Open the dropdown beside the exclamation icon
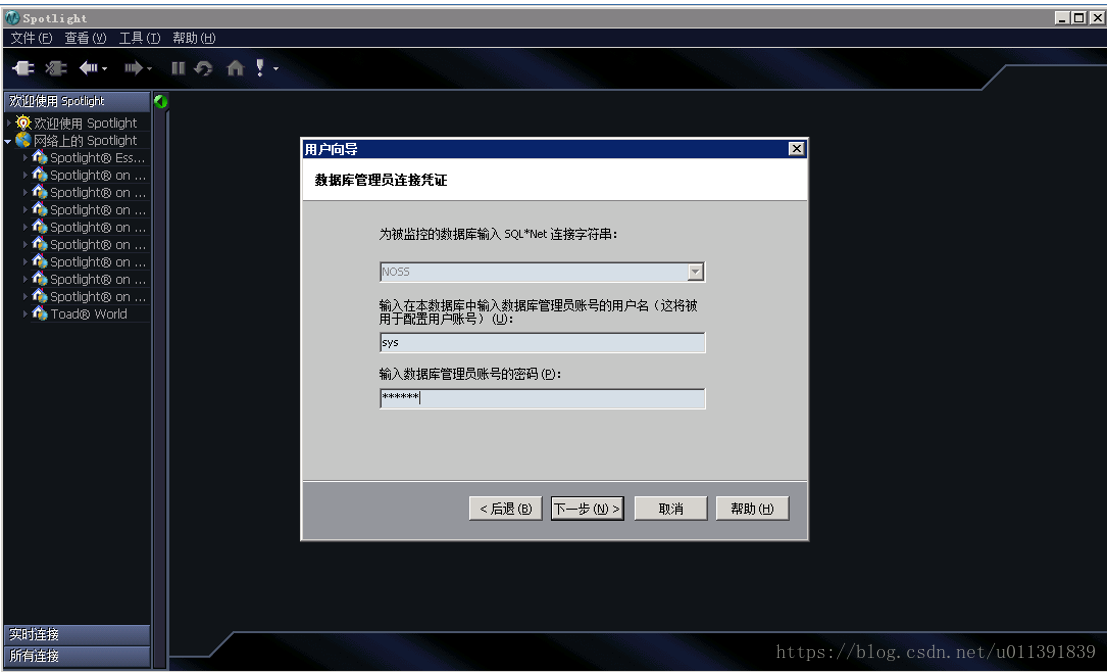 coord(275,68)
